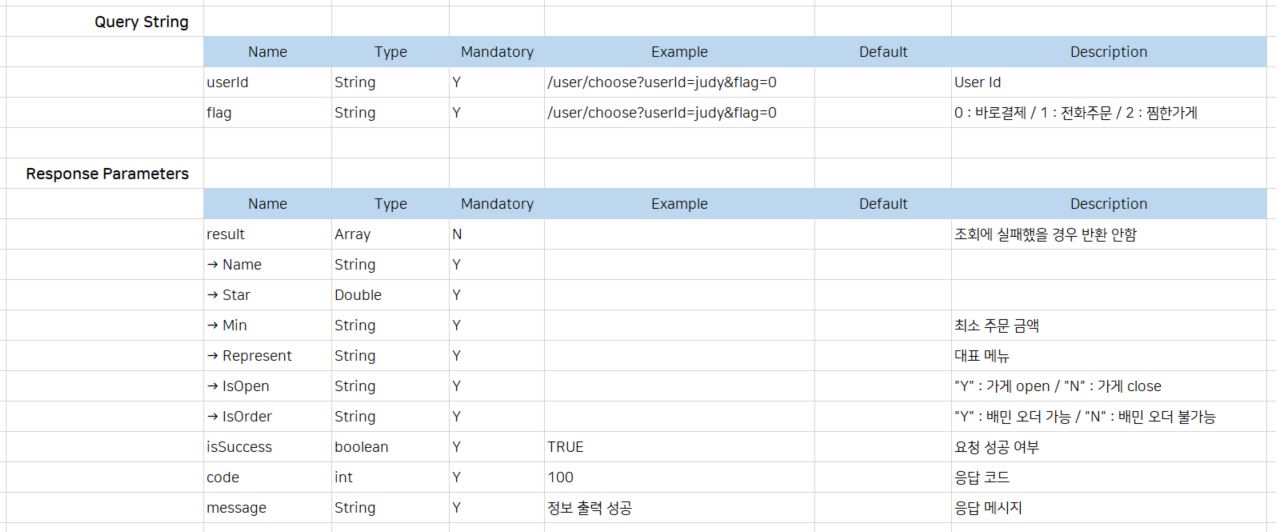Click the "→ Star" parameter cell
Screen dimensions: 1276x532
[228, 295]
